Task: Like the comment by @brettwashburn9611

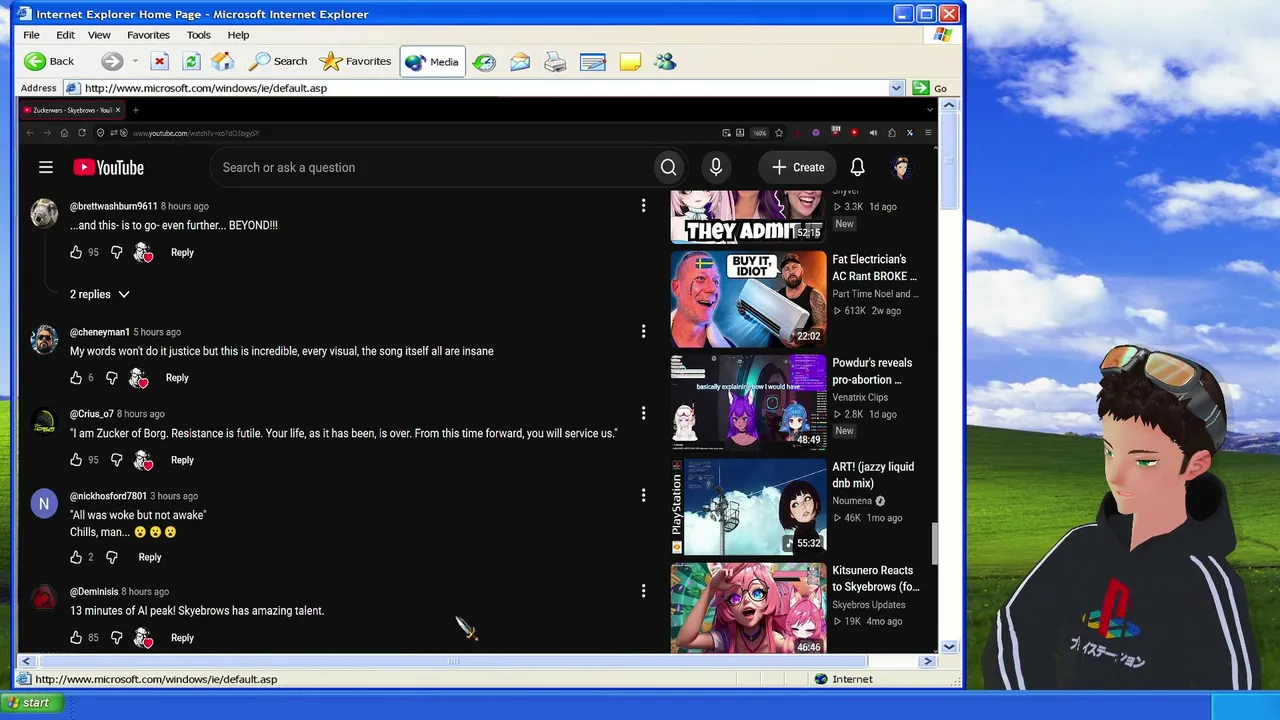Action: pos(76,253)
